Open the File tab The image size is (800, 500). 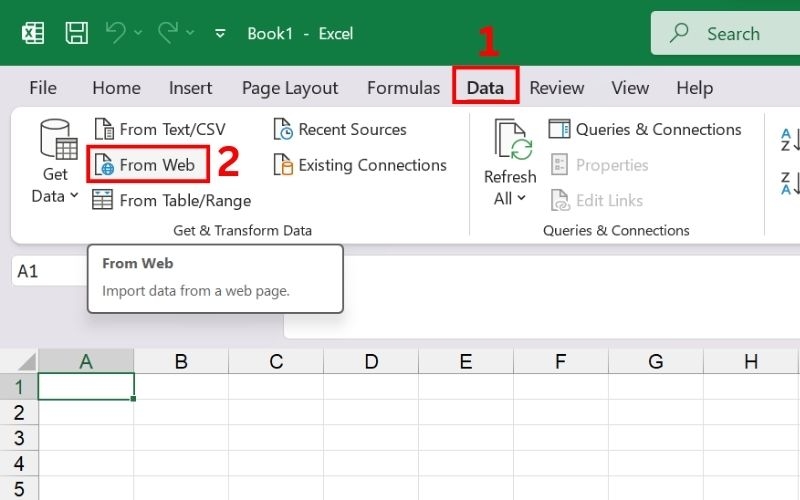point(43,88)
